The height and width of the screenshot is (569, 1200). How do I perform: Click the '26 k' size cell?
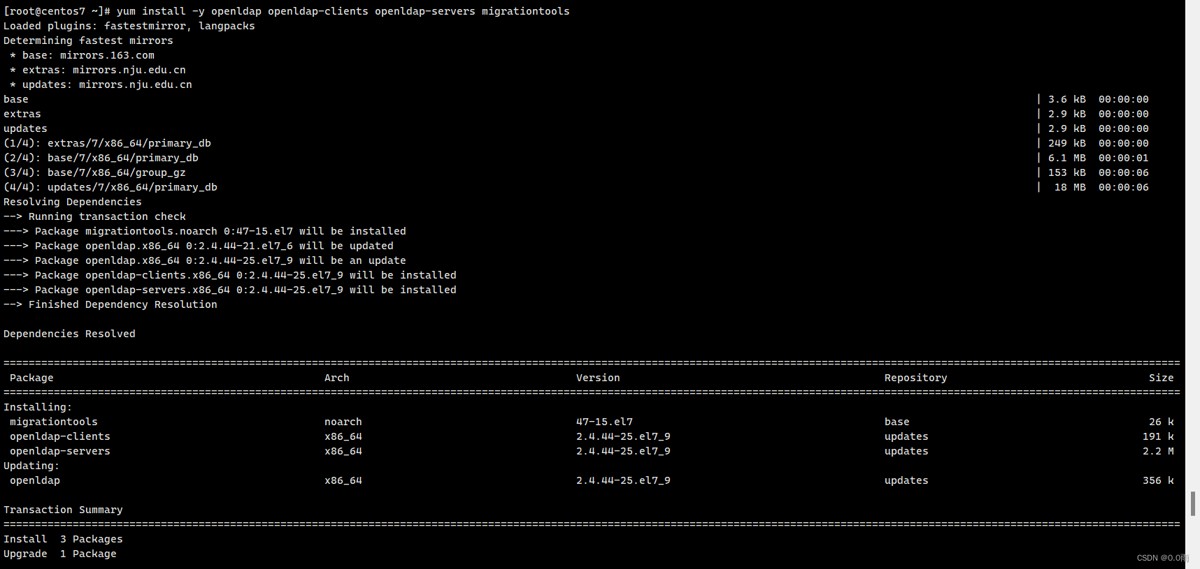(x=1161, y=422)
